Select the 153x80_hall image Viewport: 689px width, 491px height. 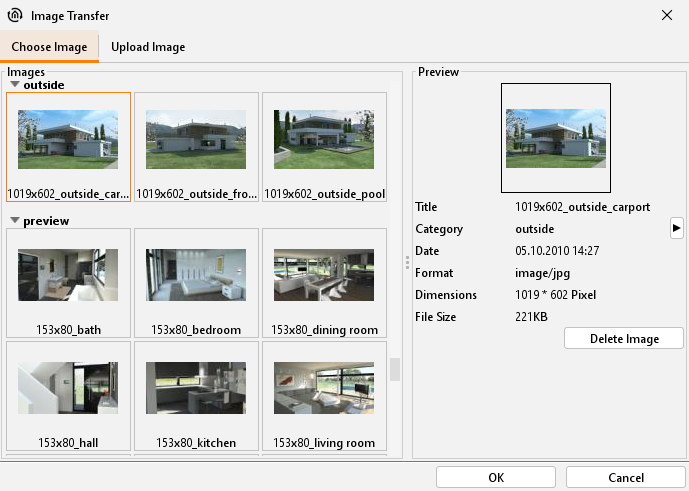68,396
